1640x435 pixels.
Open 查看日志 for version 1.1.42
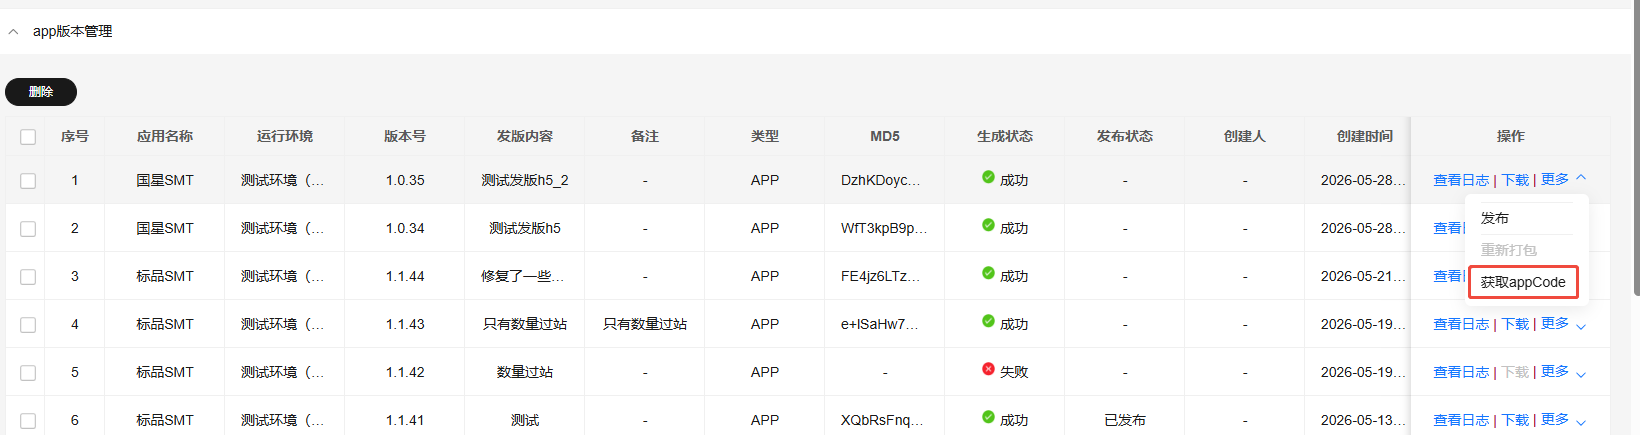[1461, 372]
